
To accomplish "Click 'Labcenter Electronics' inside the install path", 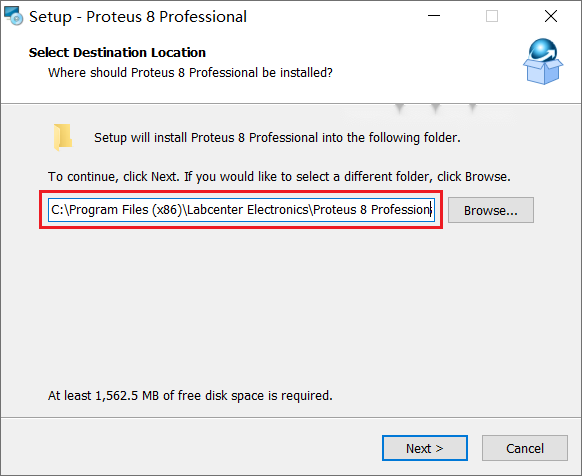I will 248,210.
